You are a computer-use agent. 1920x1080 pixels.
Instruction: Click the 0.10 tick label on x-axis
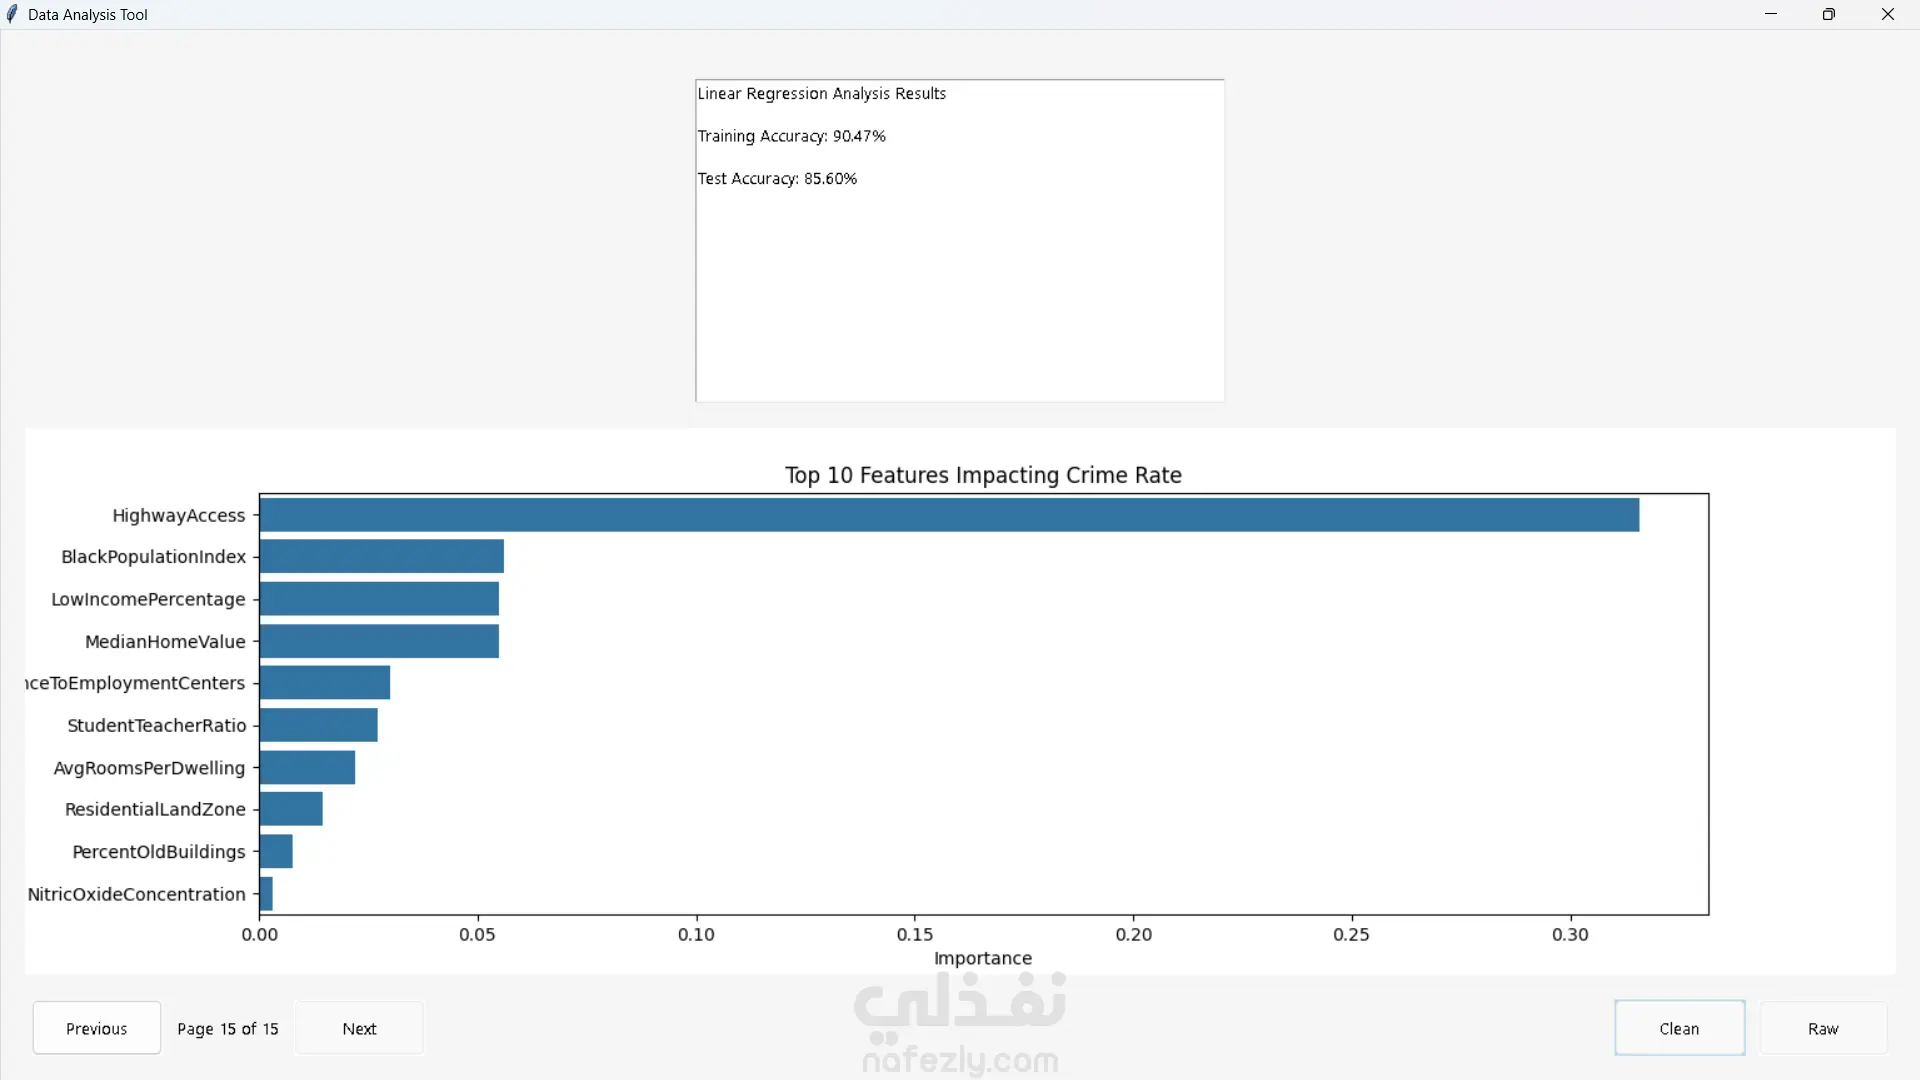(x=696, y=934)
